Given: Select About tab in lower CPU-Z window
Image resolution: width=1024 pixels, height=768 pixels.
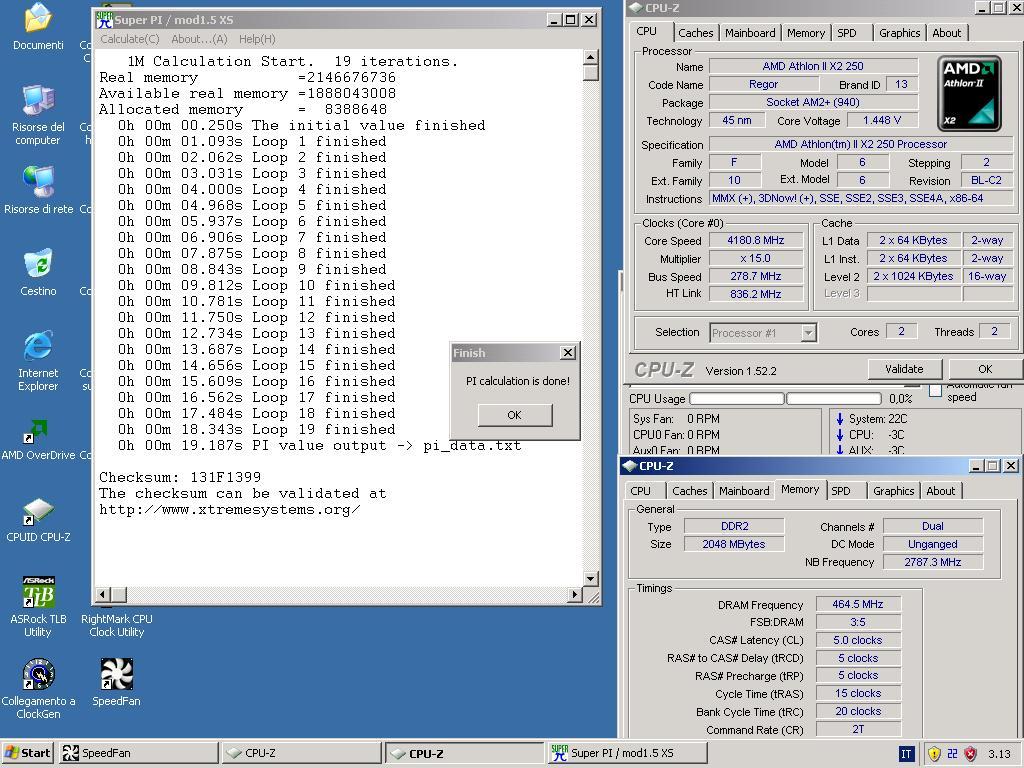Looking at the screenshot, I should [x=940, y=490].
